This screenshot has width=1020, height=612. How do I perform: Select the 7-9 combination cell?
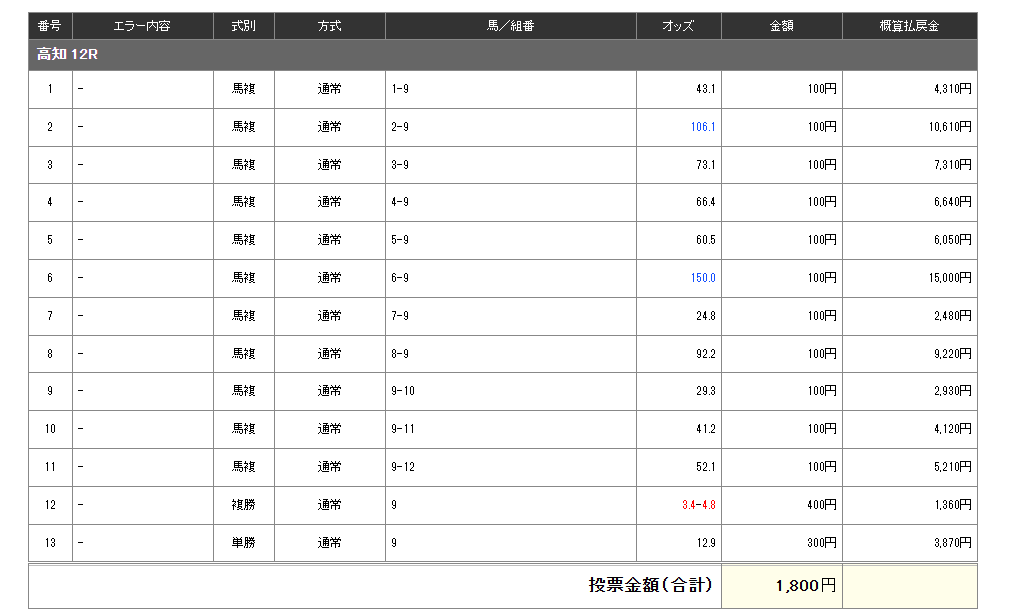click(511, 316)
